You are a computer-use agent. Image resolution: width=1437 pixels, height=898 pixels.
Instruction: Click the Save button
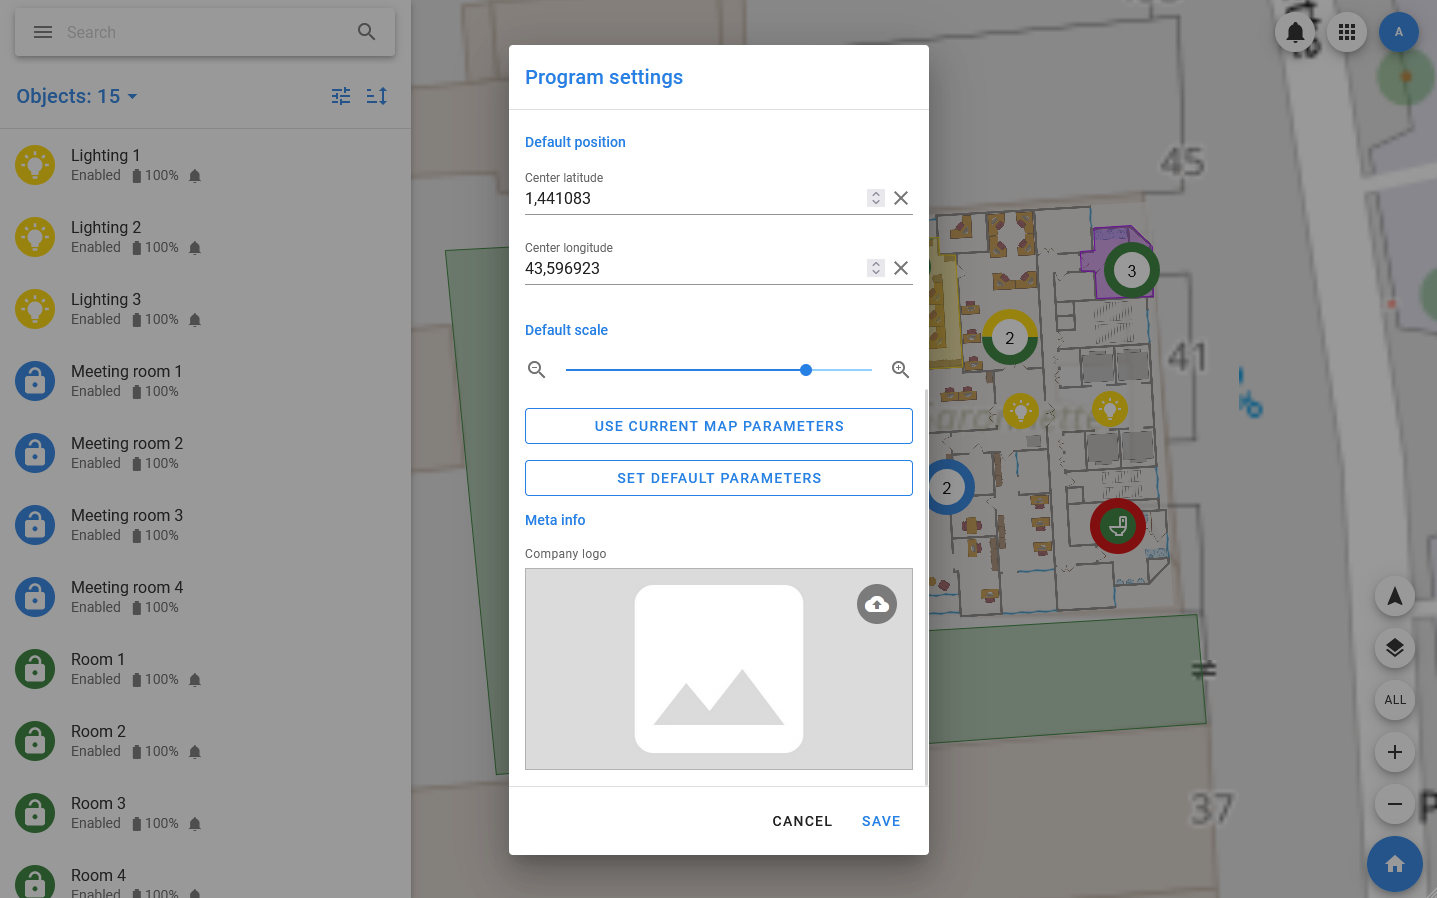tap(881, 821)
